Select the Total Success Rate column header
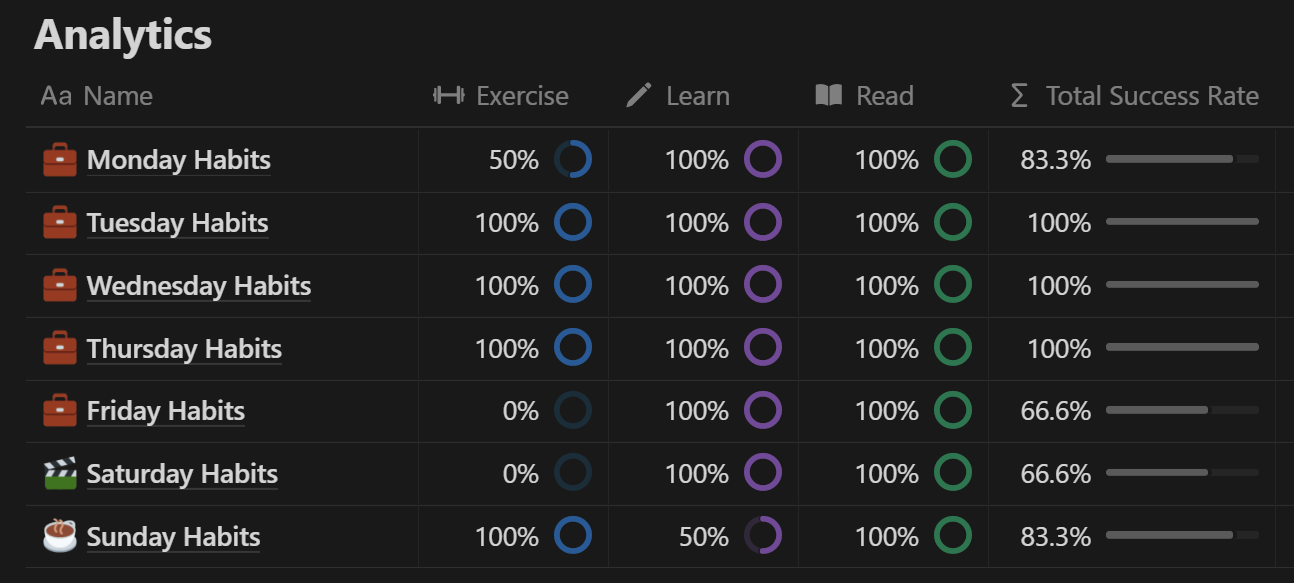 coord(1134,96)
